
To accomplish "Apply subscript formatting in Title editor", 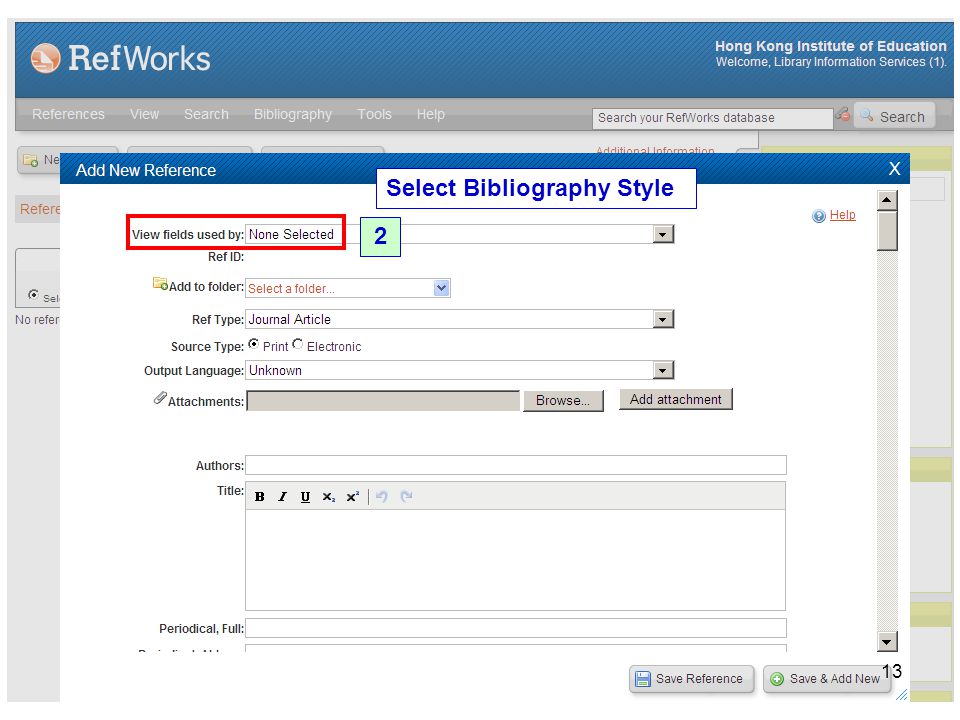I will click(x=329, y=497).
